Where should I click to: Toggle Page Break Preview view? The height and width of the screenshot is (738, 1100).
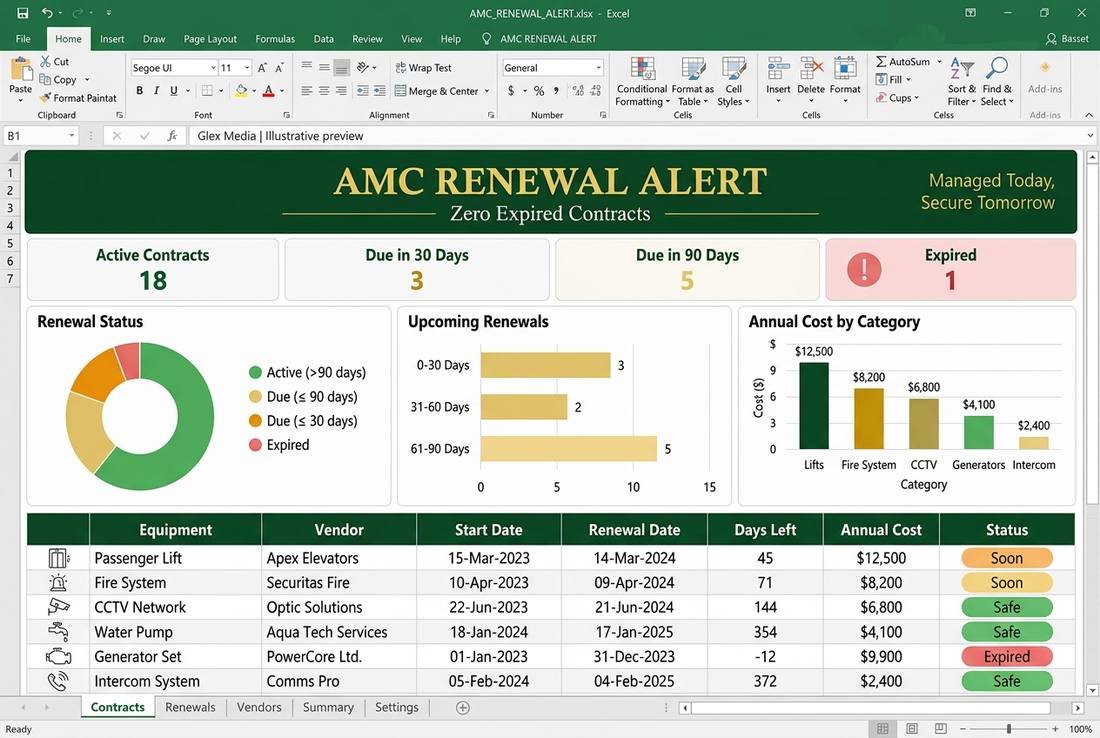941,729
